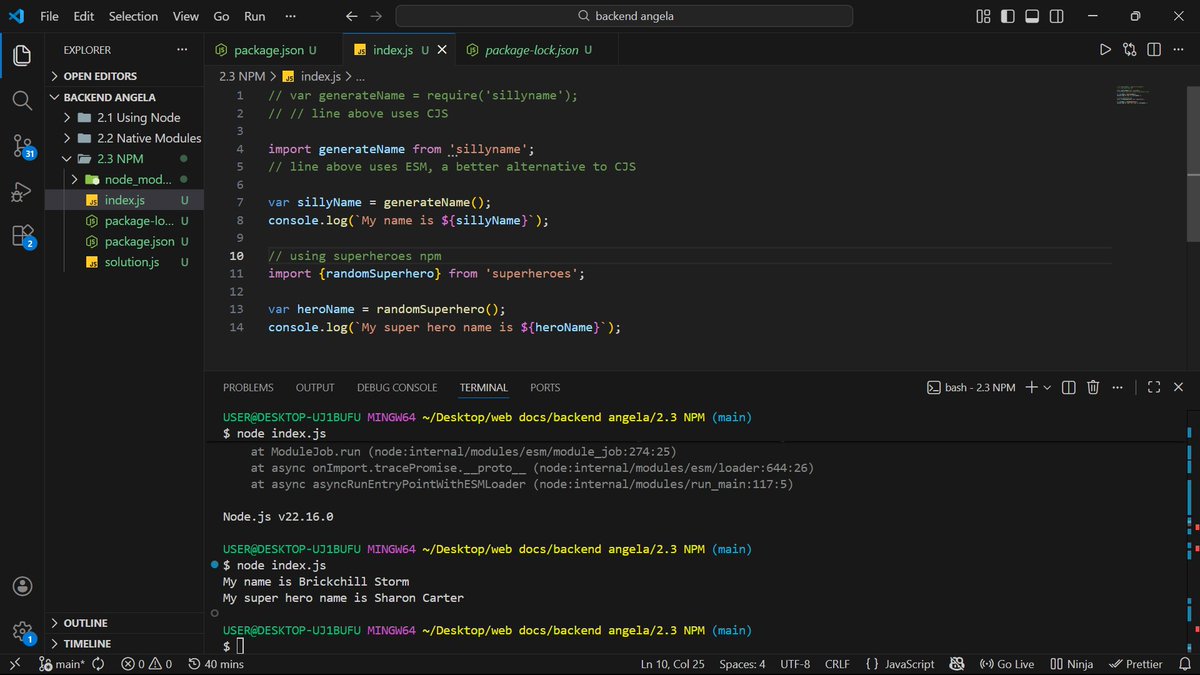Viewport: 1200px width, 675px height.
Task: Go back using the navigation arrow
Action: tap(351, 16)
